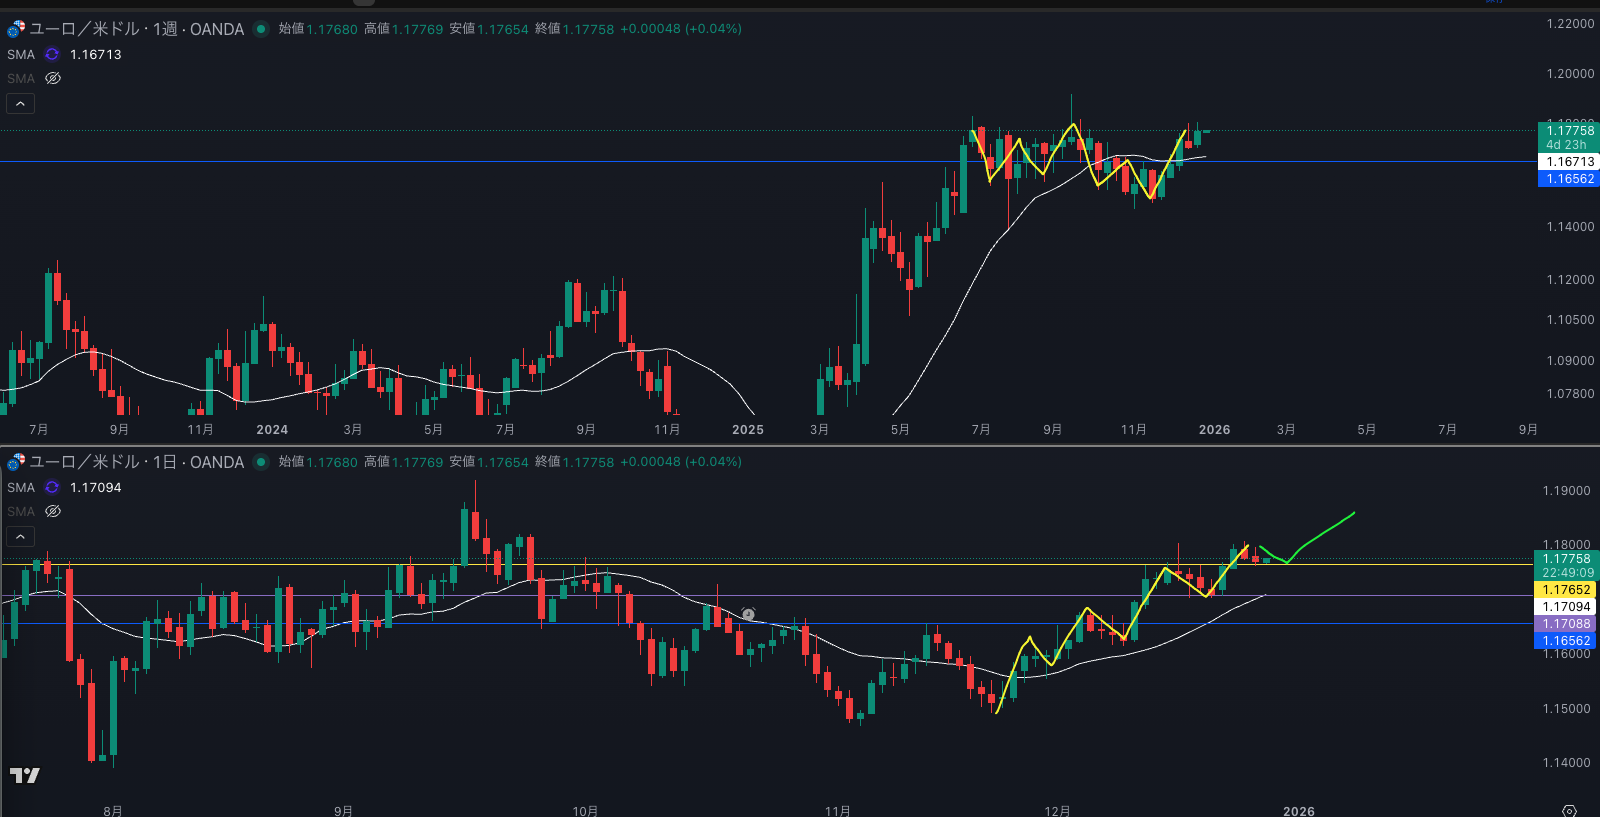Screen dimensions: 1600x817
Task: Click the daily chart symbol title ユーロ/米ドル 1日
Action: 136,462
